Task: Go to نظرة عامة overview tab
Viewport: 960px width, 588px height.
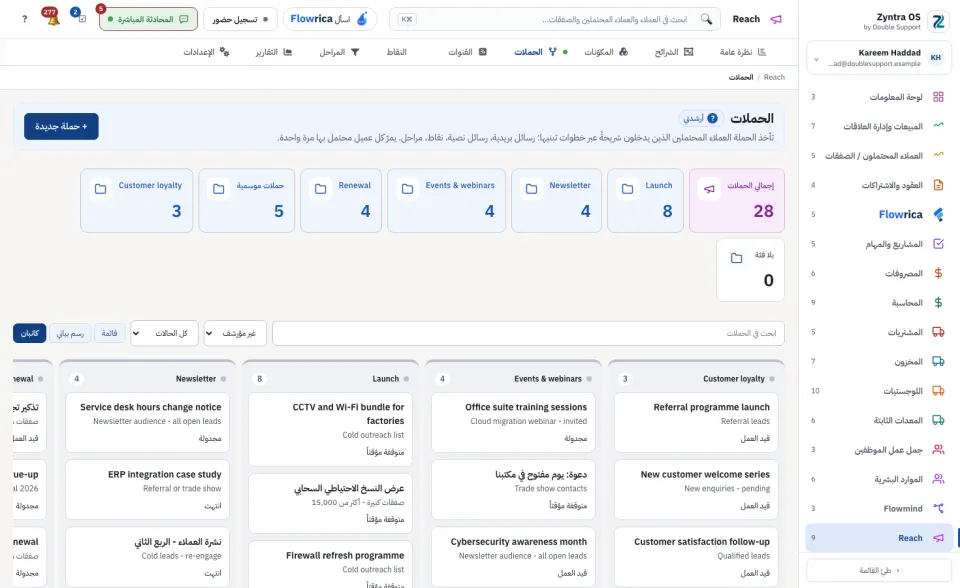Action: (x=743, y=52)
